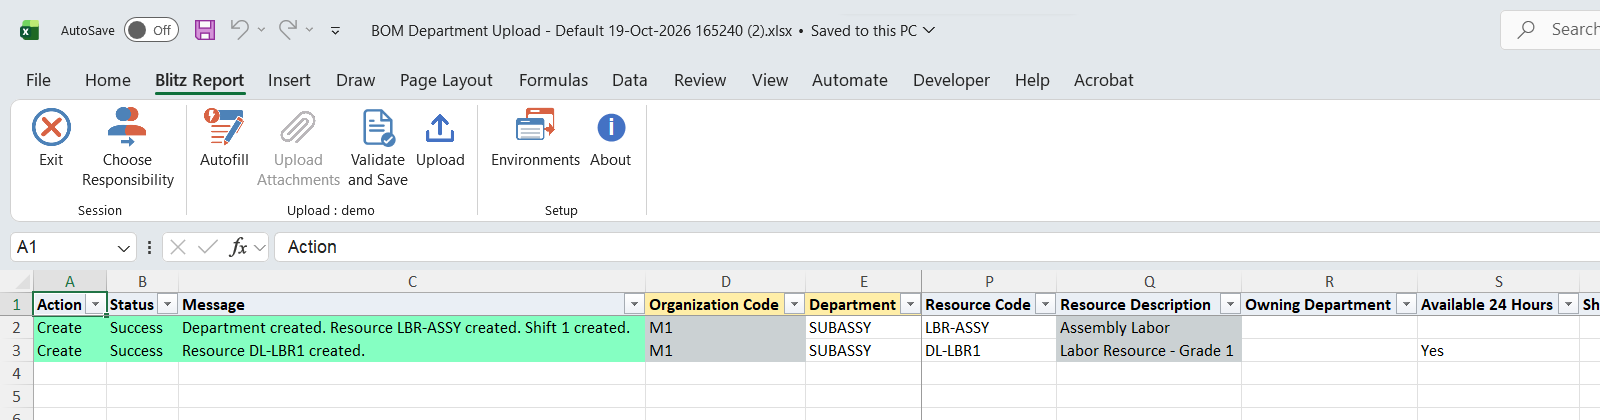Image resolution: width=1600 pixels, height=420 pixels.
Task: Open the Organization Code filter dropdown
Action: pyautogui.click(x=794, y=304)
